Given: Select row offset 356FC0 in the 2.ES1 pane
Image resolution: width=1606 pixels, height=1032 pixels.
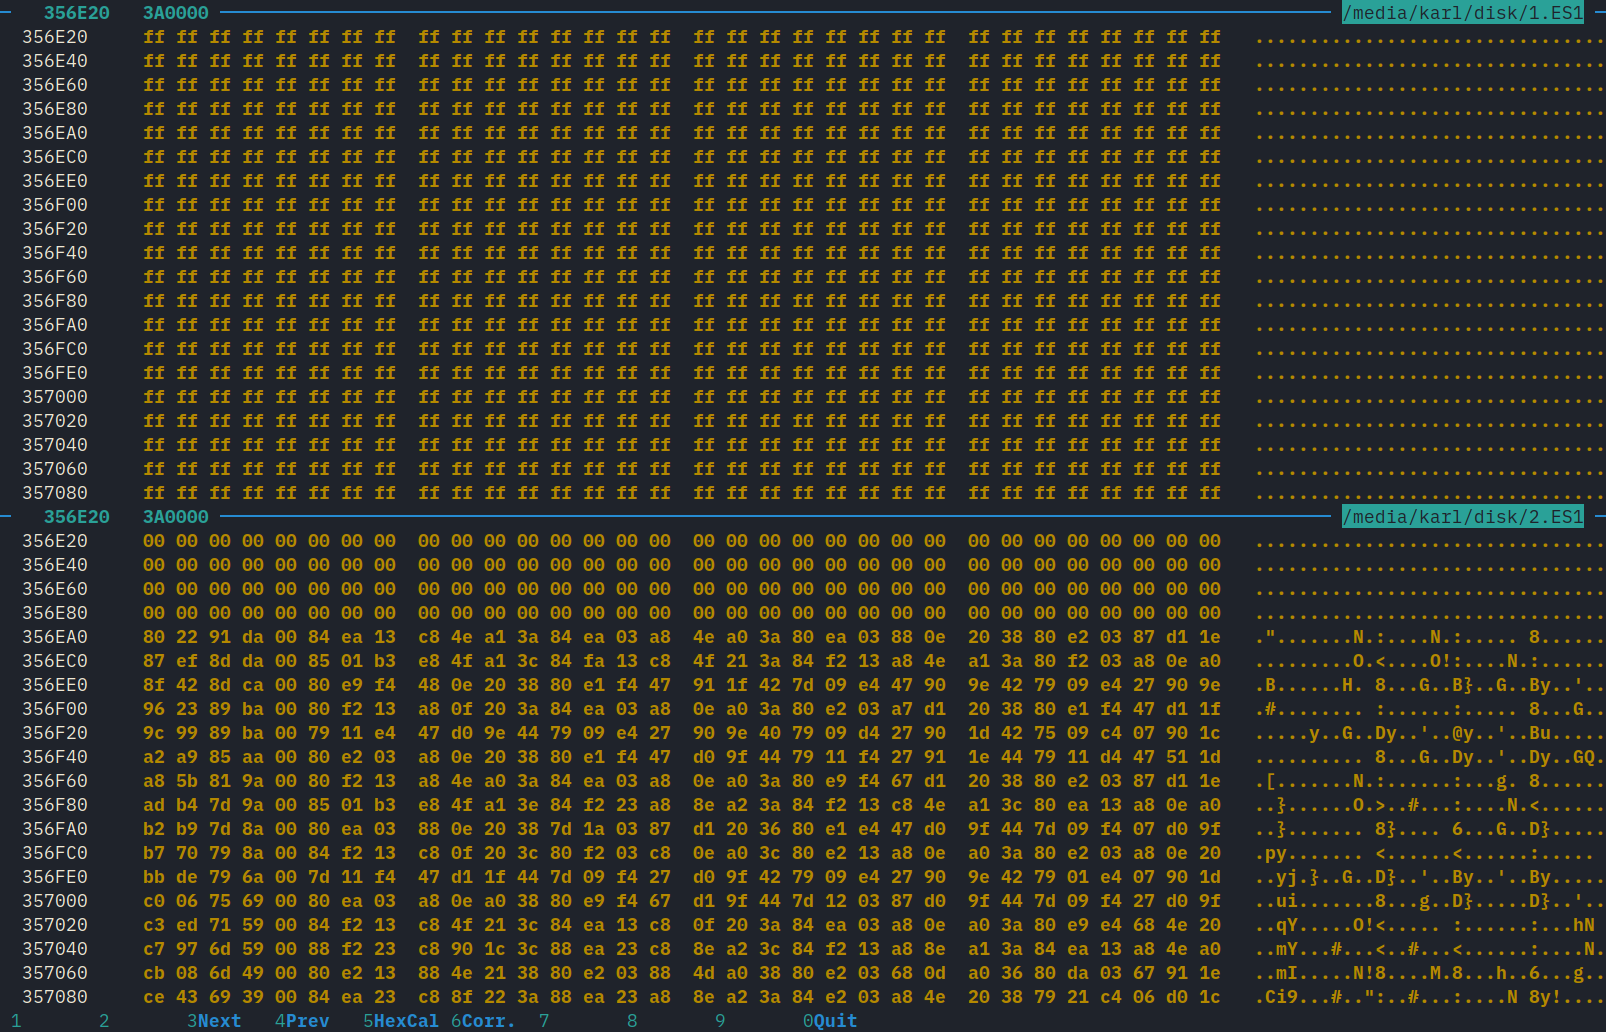Looking at the screenshot, I should 55,853.
